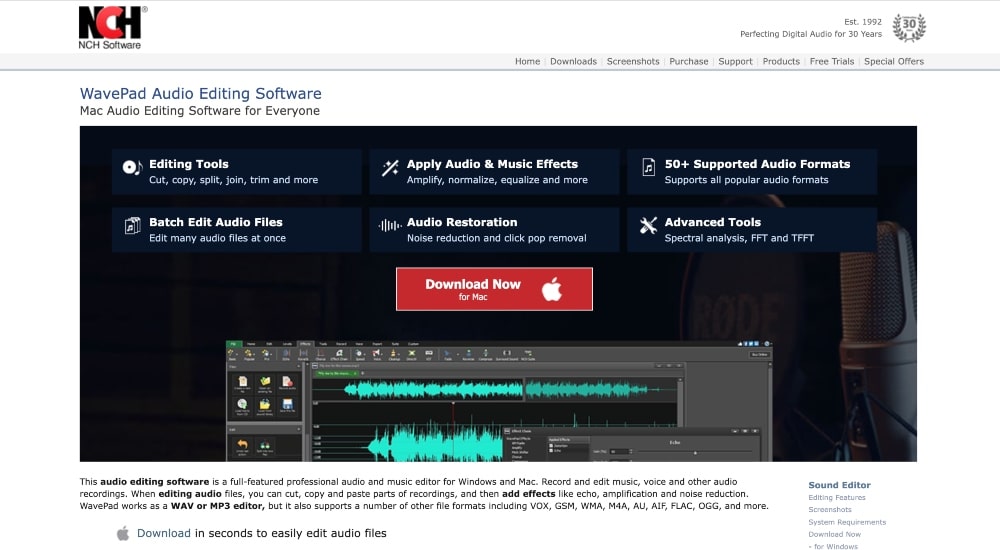This screenshot has width=1000, height=550.
Task: Open the Home menu item
Action: (527, 61)
